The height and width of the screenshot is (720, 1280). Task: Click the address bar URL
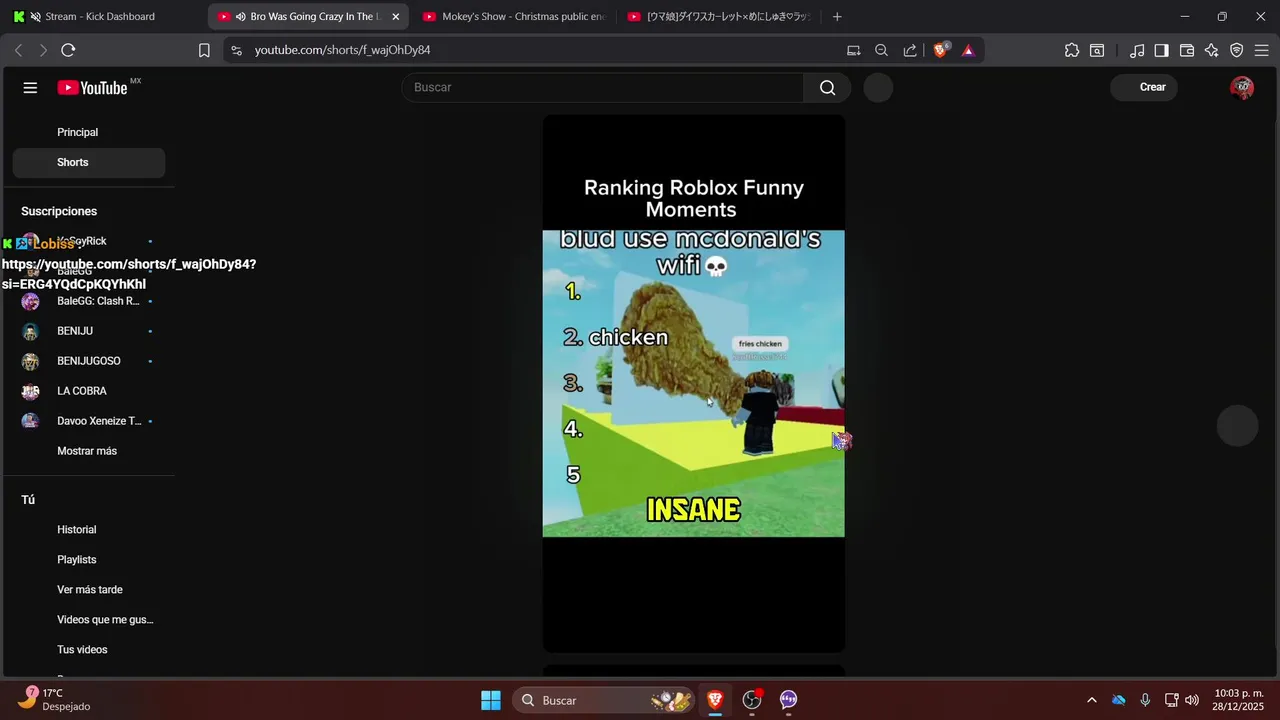click(342, 50)
